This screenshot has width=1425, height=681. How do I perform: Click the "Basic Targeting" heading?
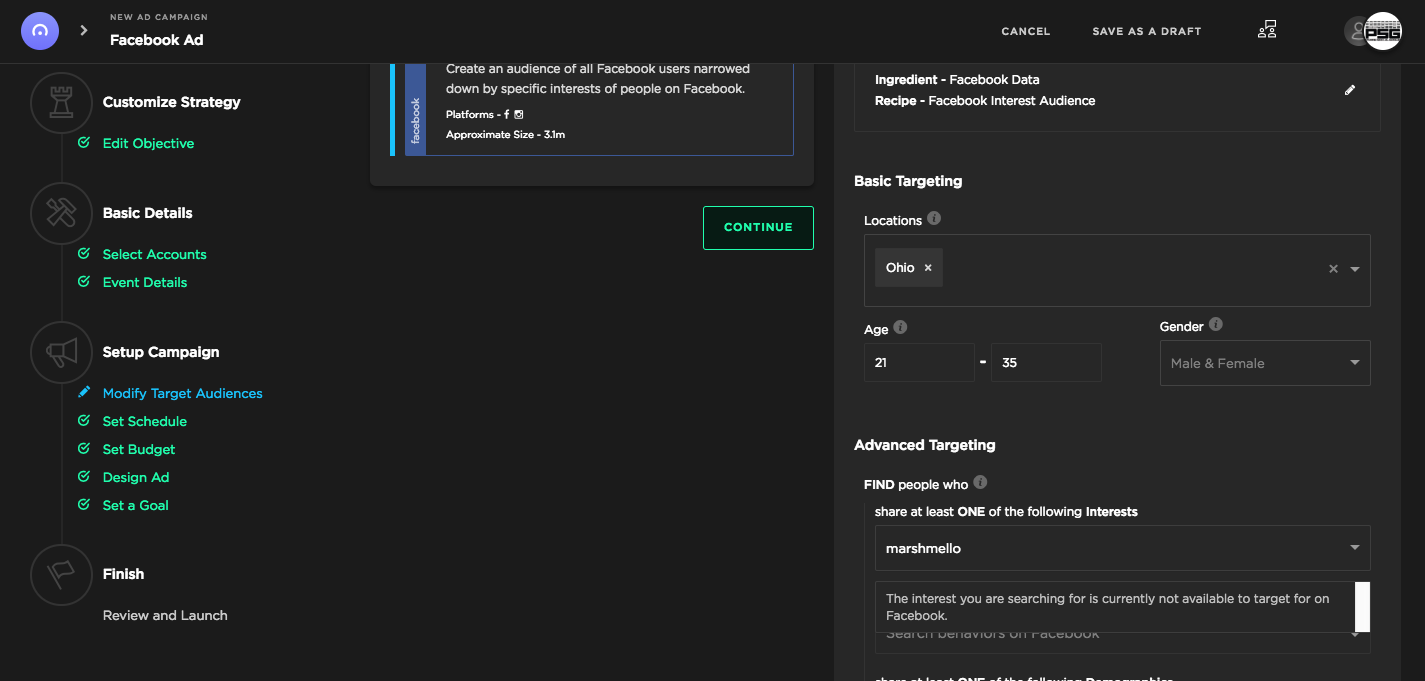[x=908, y=181]
